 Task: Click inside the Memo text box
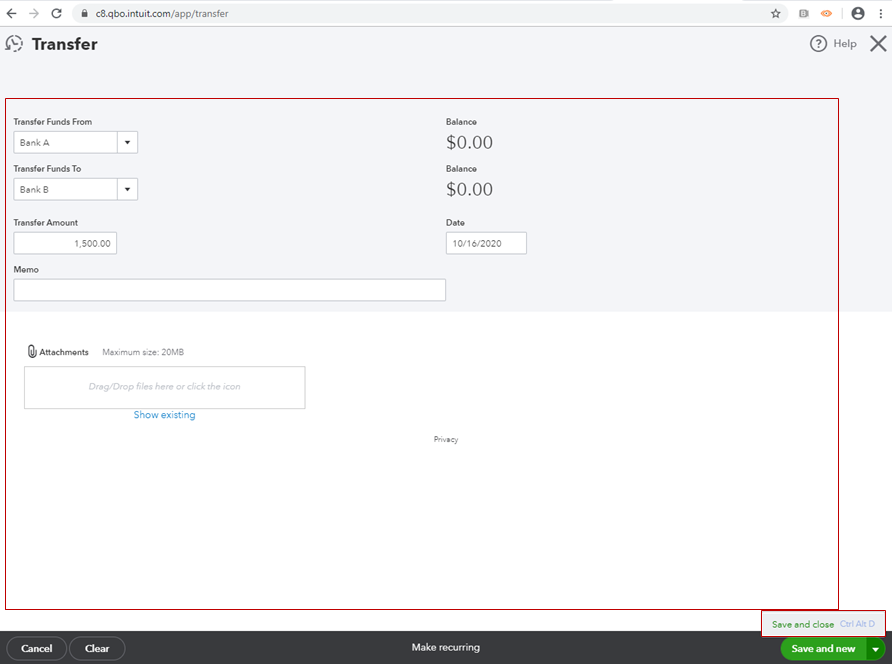point(229,290)
